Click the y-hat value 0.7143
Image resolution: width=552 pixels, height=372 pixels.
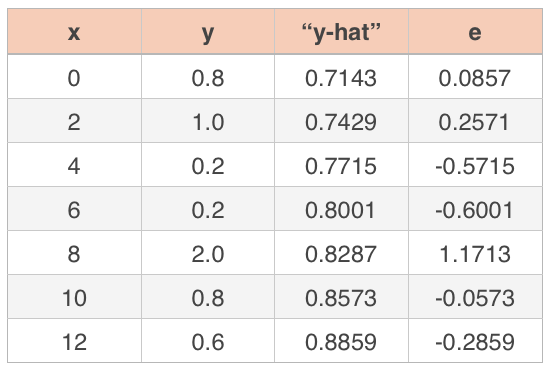point(341,77)
